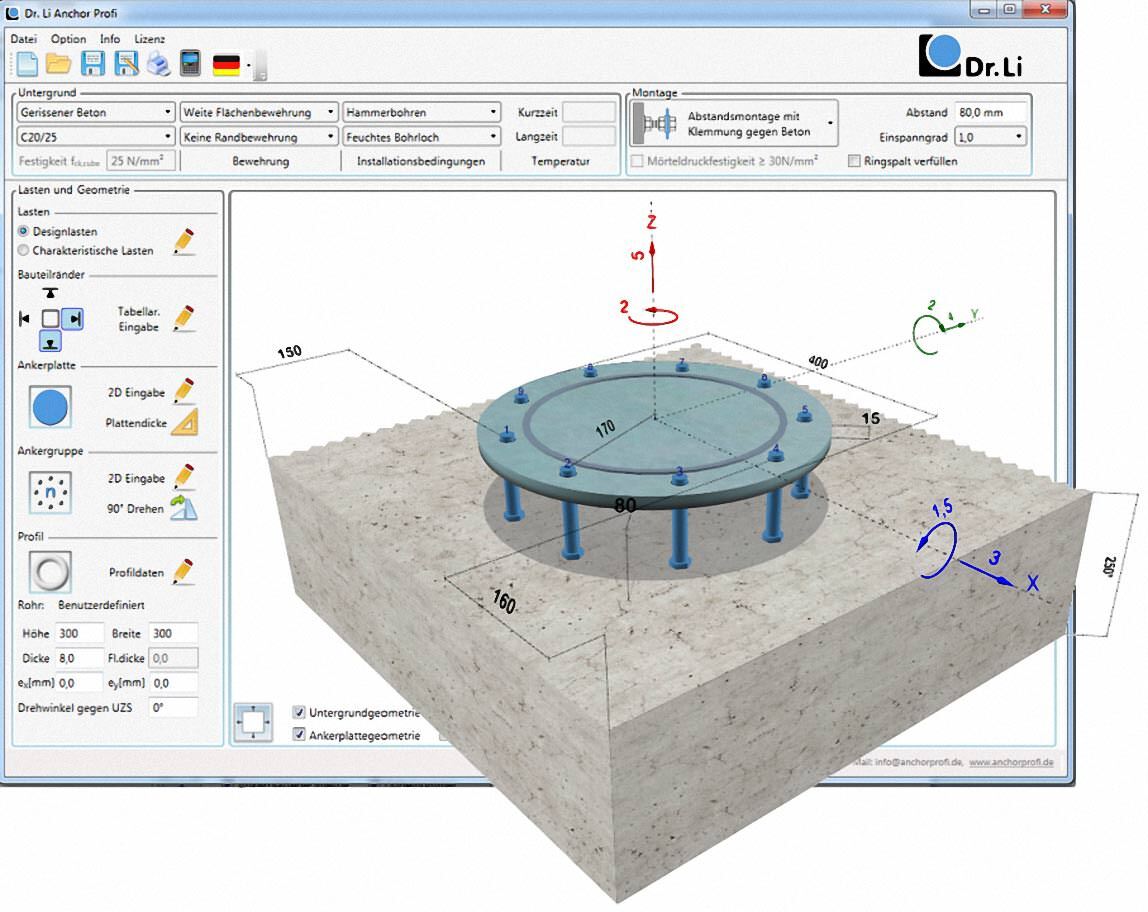Click the Langzeit temperature field

[589, 137]
